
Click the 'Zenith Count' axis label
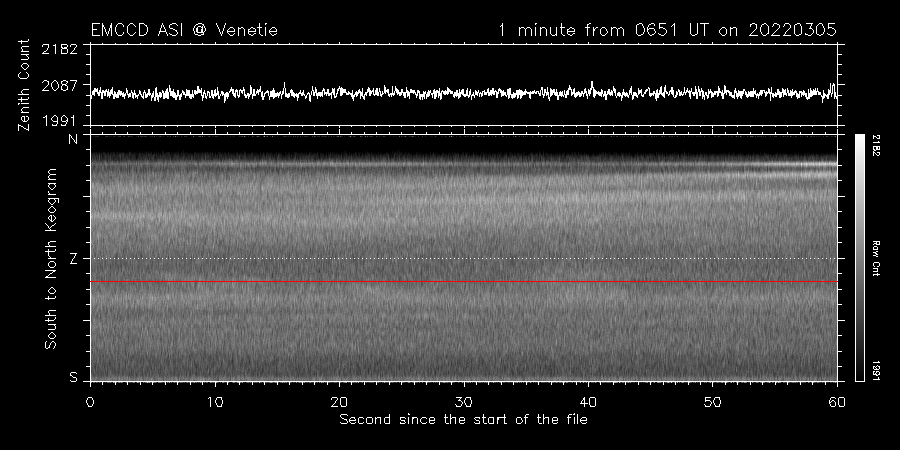(24, 85)
